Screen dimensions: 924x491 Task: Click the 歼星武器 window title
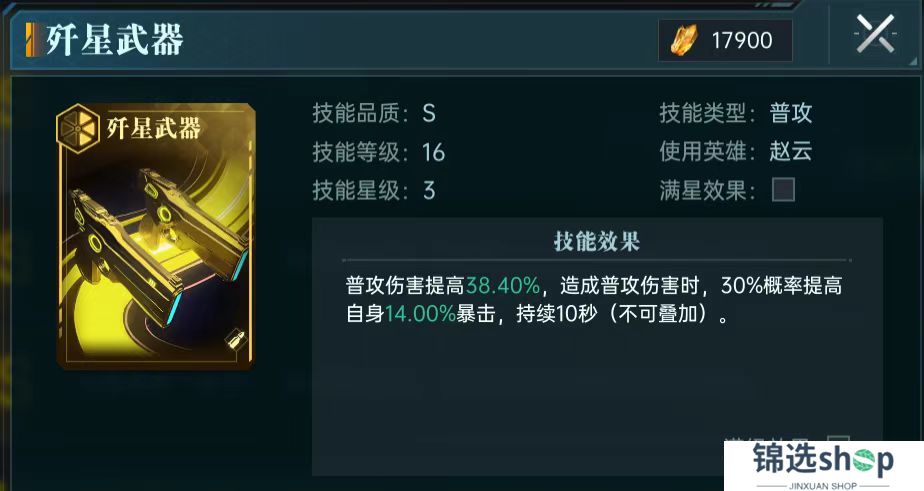click(x=115, y=39)
